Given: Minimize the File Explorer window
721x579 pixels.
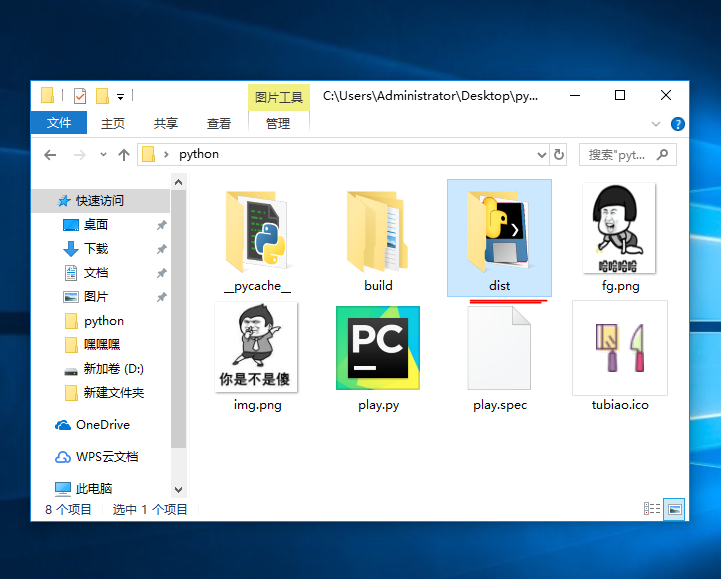Looking at the screenshot, I should click(575, 96).
